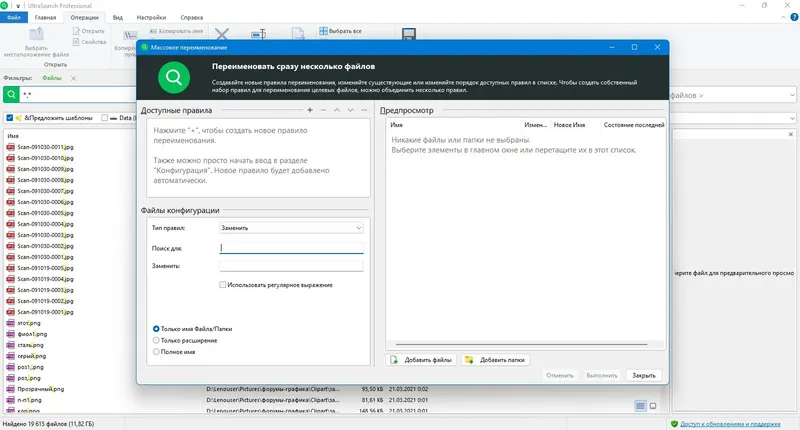
Task: Remove the 'Файлы' filter with the X
Action: coord(73,79)
